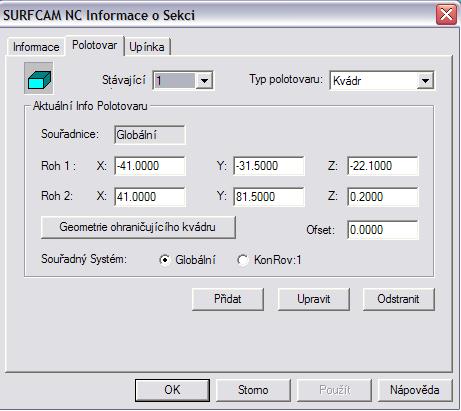Confirm with the OK button
This screenshot has height=411, width=461.
pyautogui.click(x=172, y=390)
